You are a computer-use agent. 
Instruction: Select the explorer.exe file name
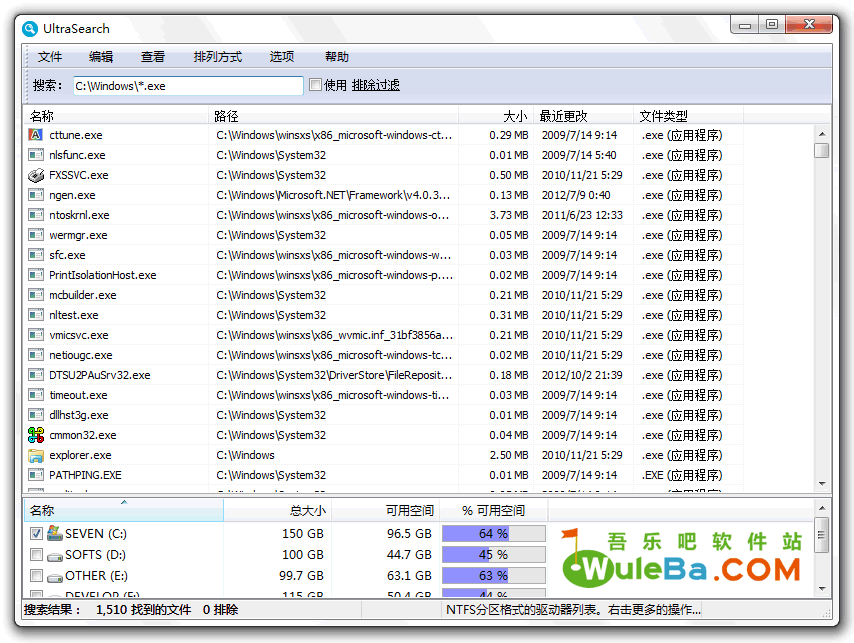(x=80, y=455)
